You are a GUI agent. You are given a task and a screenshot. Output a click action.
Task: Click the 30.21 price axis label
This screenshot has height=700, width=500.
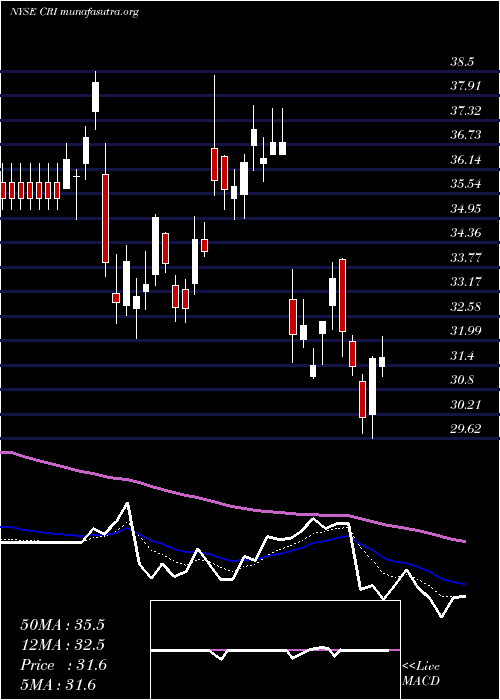coord(466,405)
